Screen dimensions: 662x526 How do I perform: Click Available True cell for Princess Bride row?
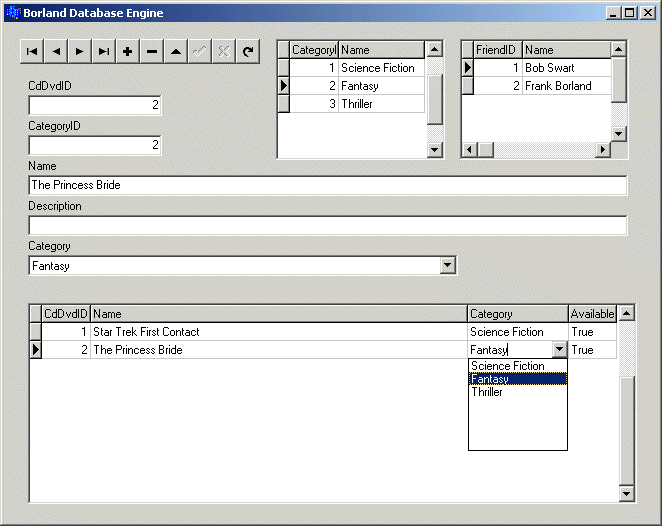pos(592,350)
